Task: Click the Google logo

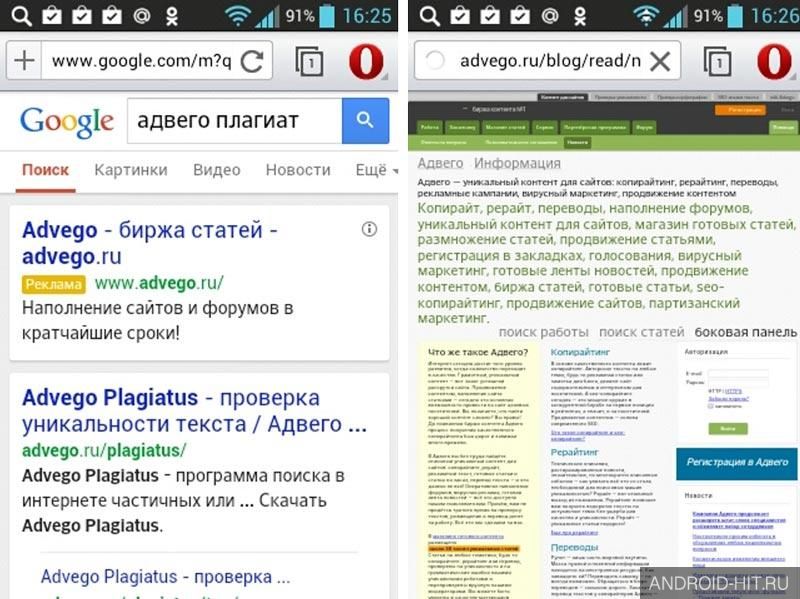Action: [67, 122]
